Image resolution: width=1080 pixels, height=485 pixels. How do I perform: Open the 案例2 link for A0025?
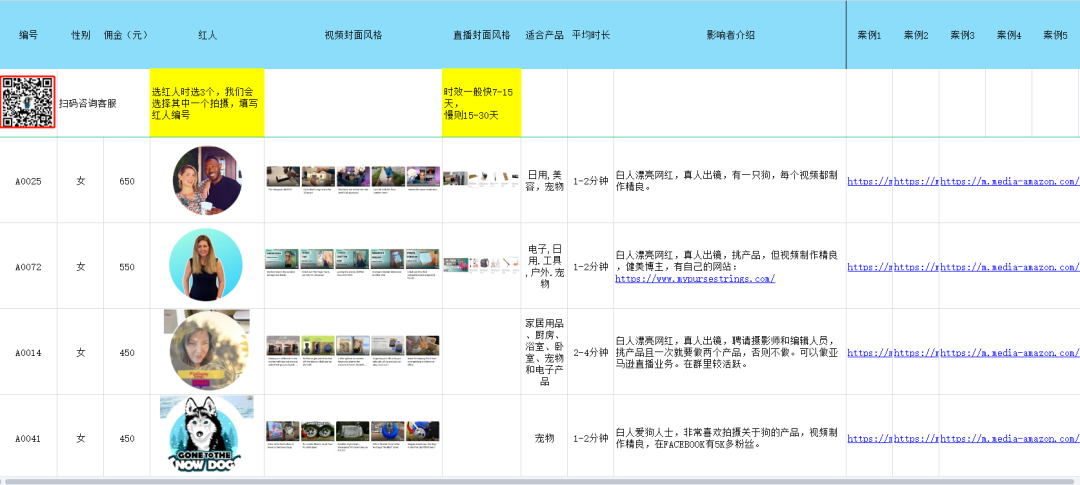tap(916, 181)
